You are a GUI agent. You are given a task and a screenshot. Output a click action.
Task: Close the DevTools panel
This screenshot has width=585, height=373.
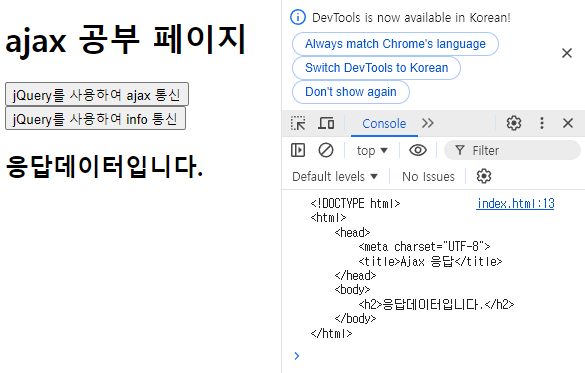pyautogui.click(x=568, y=123)
